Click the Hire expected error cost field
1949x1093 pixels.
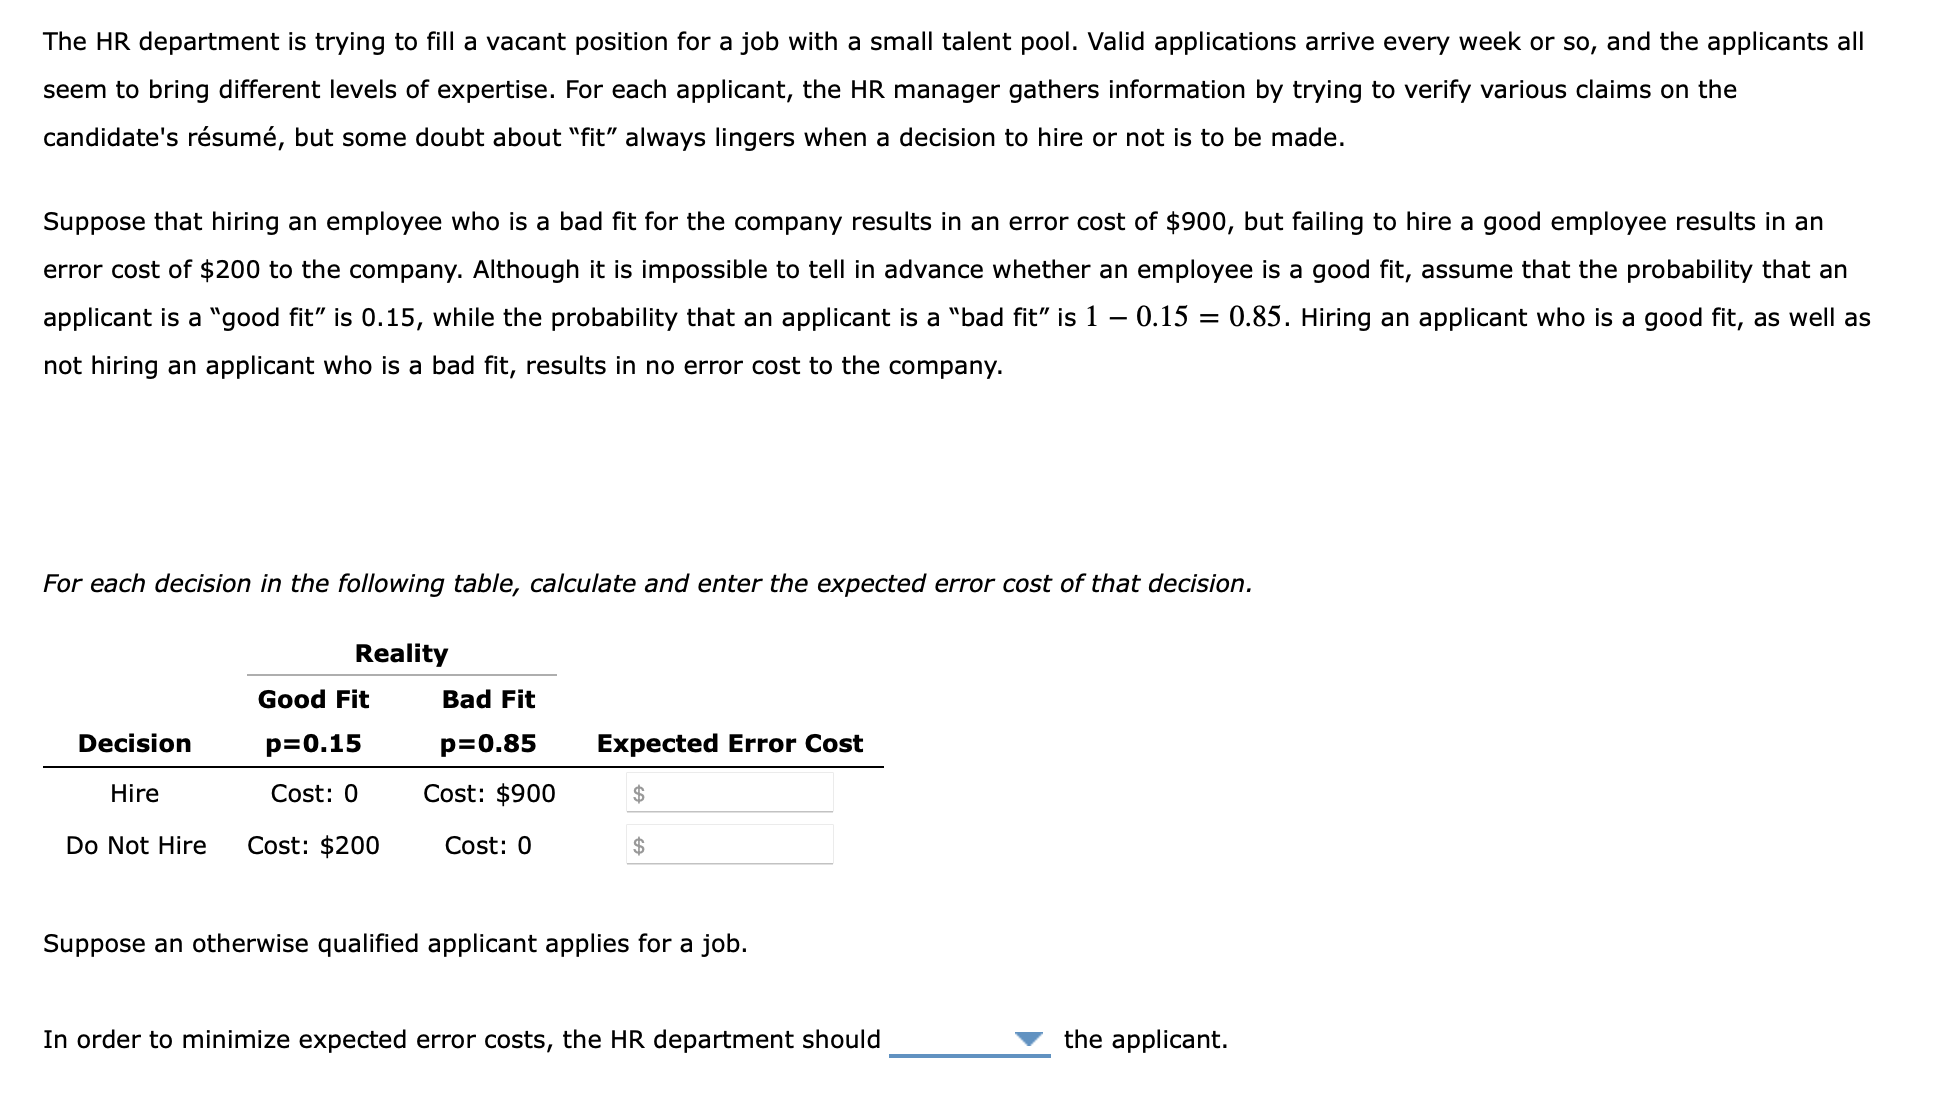(x=730, y=793)
